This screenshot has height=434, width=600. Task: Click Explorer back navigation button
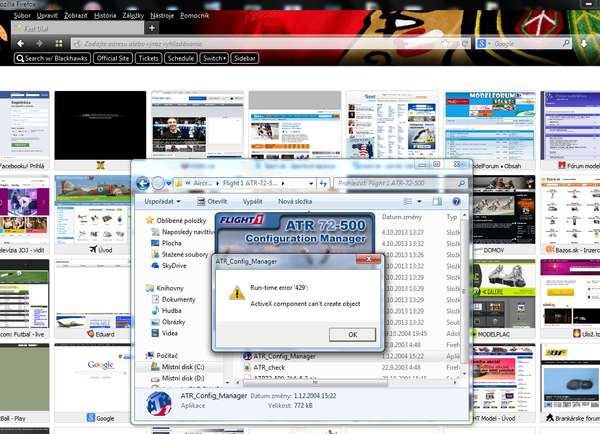pyautogui.click(x=143, y=183)
